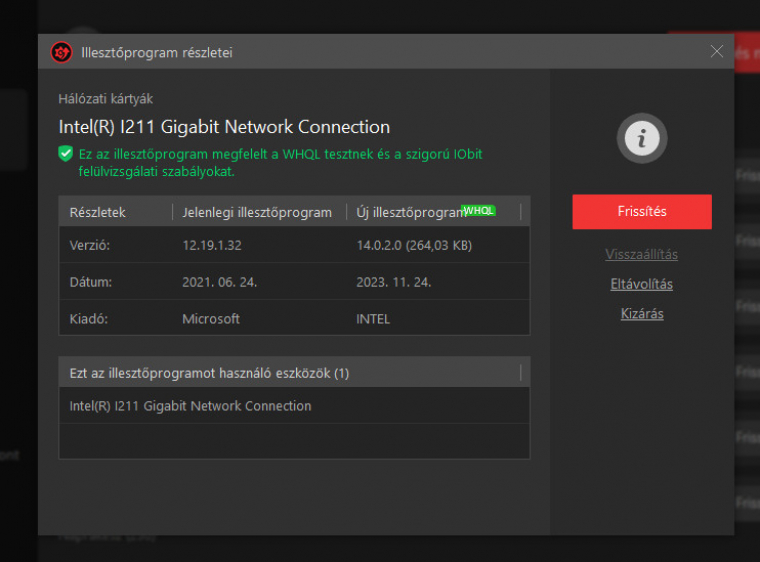This screenshot has width=760, height=562.
Task: Click current driver date 2021. 06. 24.
Action: click(220, 282)
